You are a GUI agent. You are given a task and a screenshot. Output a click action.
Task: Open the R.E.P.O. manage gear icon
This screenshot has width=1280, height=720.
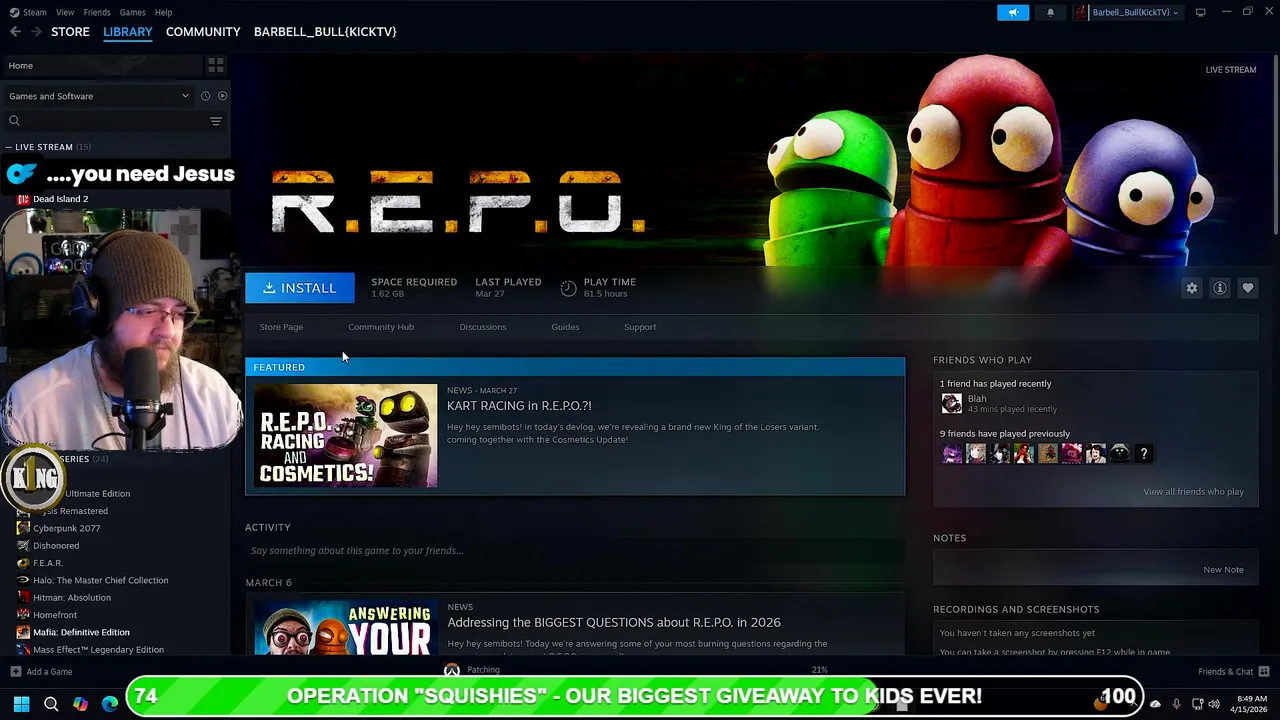click(x=1192, y=288)
